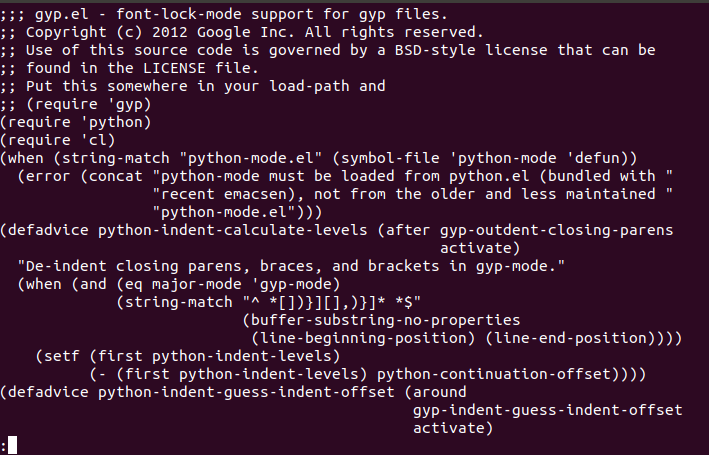The width and height of the screenshot is (709, 455).
Task: Click the '(error (concat' expression
Action: 80,176
